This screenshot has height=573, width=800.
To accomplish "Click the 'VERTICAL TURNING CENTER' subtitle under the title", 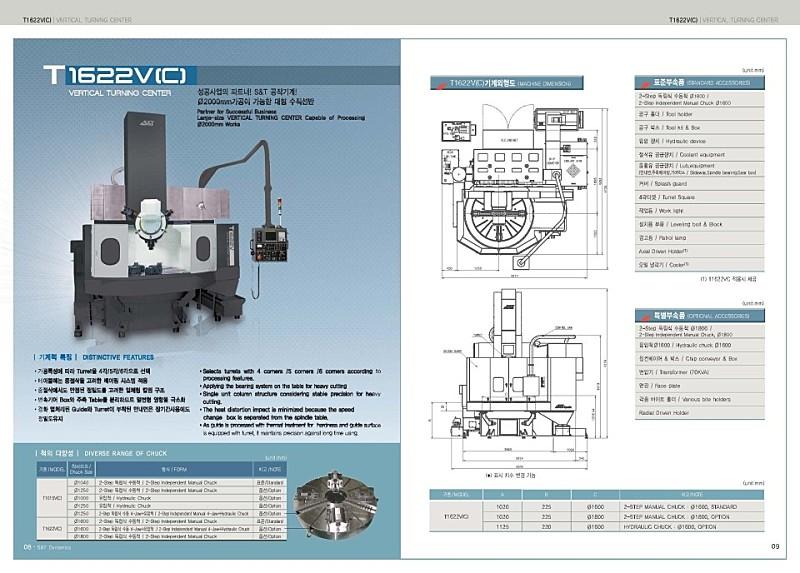I will tap(120, 93).
